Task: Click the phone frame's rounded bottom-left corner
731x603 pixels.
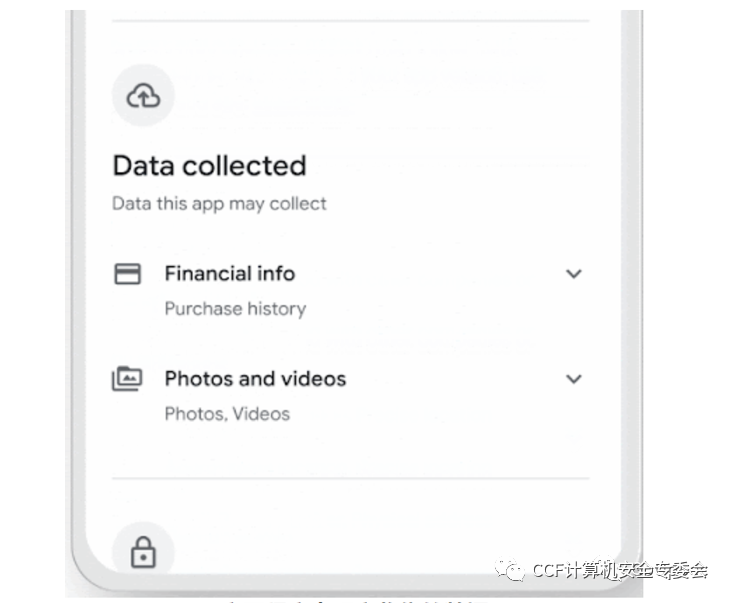Action: 91,570
